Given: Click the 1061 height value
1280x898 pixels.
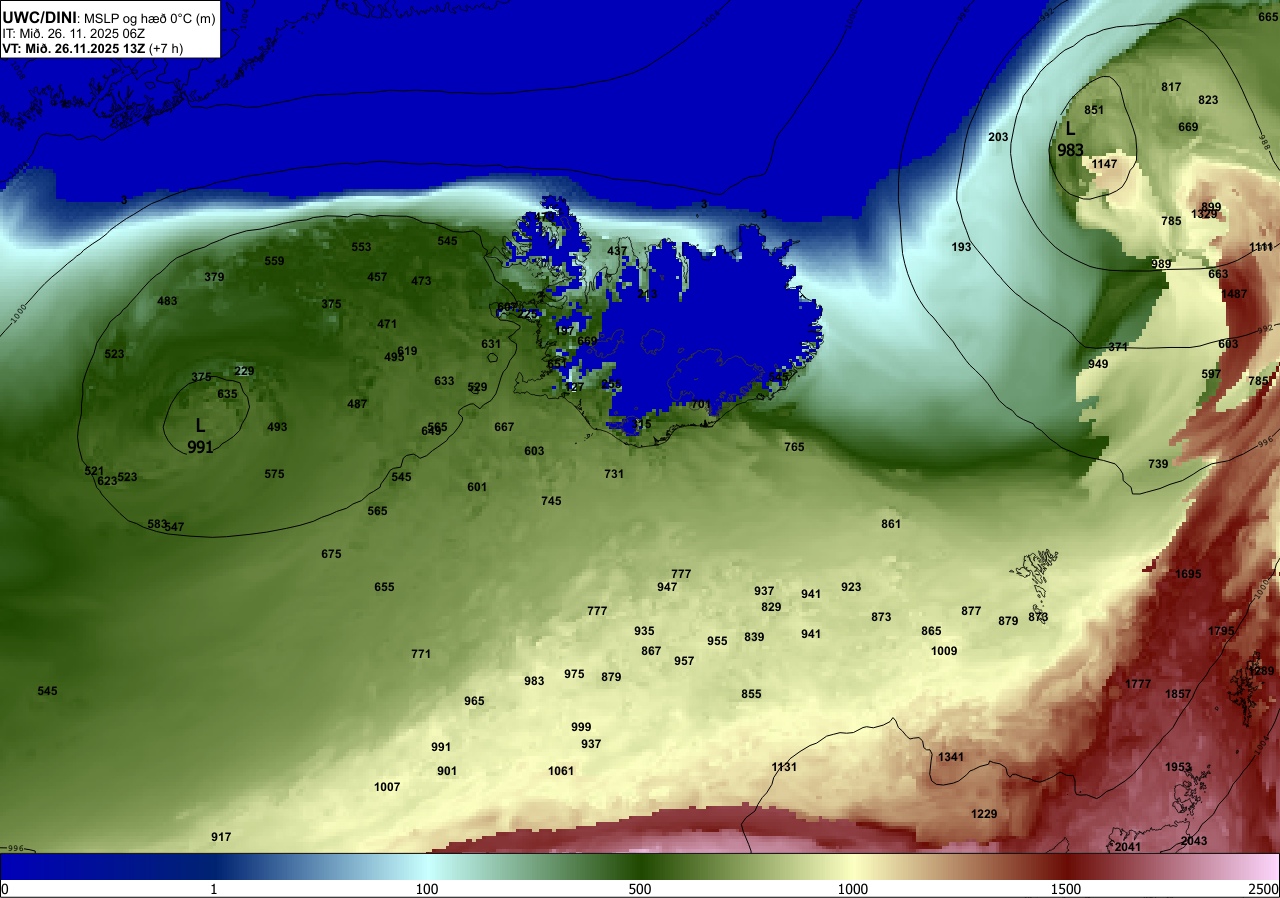Looking at the screenshot, I should [x=561, y=771].
